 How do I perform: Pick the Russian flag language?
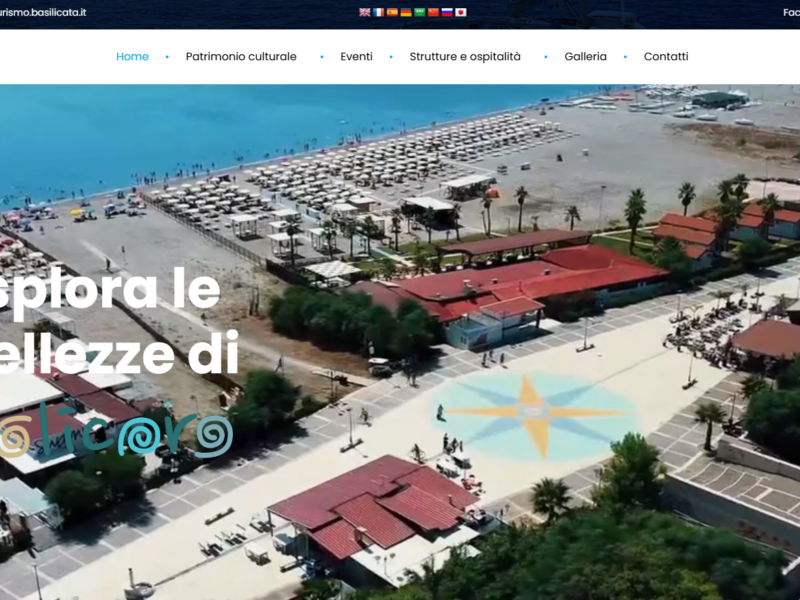[447, 12]
